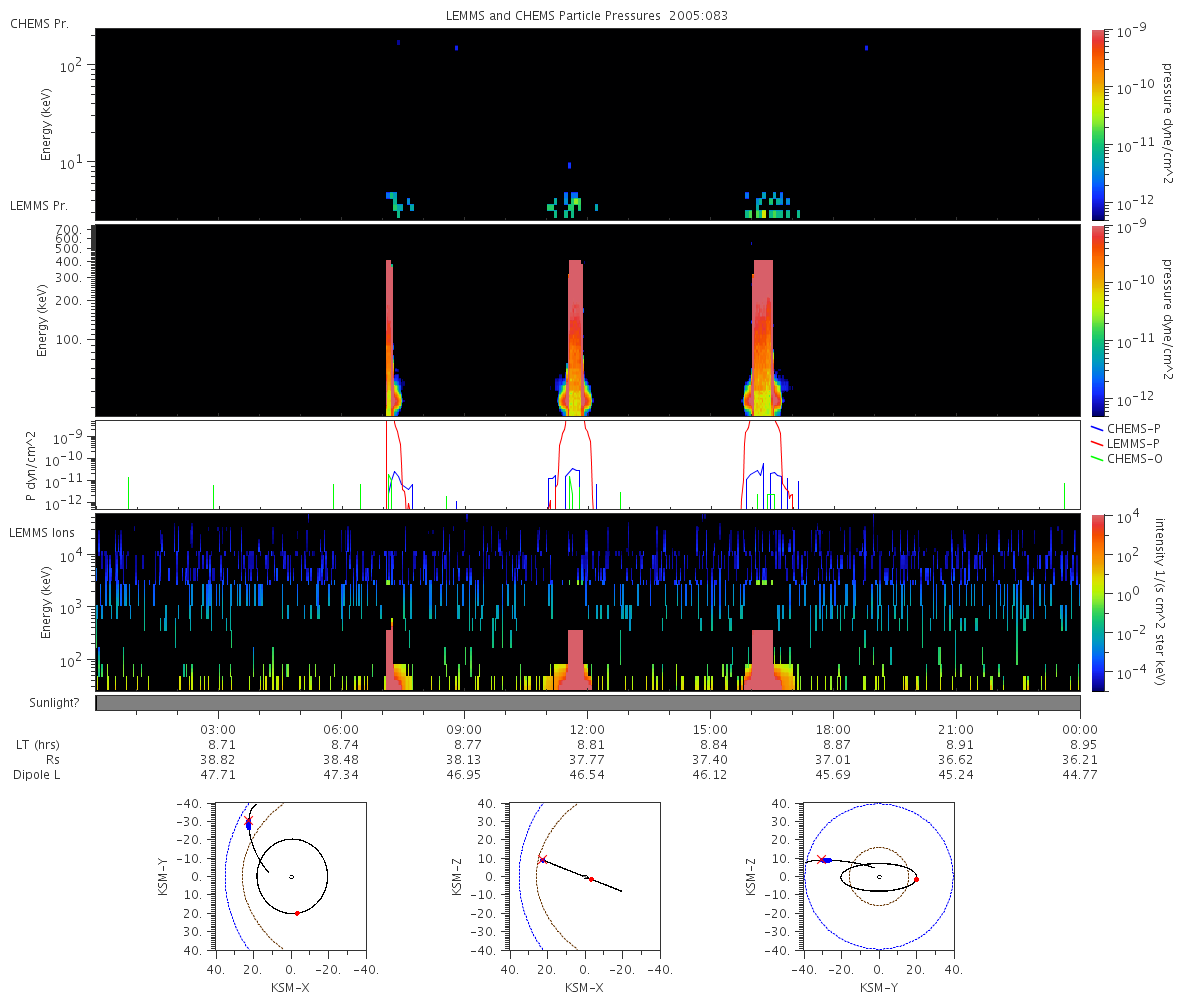Click the CHEMS Pr. panel label
Viewport: 1200px width, 1000px height.
point(39,23)
